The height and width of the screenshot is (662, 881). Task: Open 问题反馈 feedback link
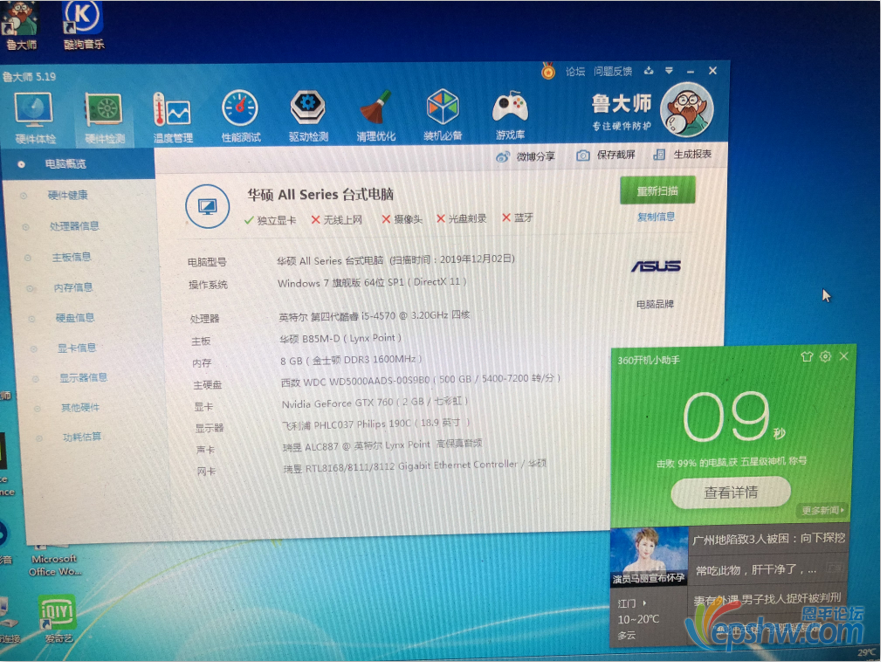click(x=612, y=71)
